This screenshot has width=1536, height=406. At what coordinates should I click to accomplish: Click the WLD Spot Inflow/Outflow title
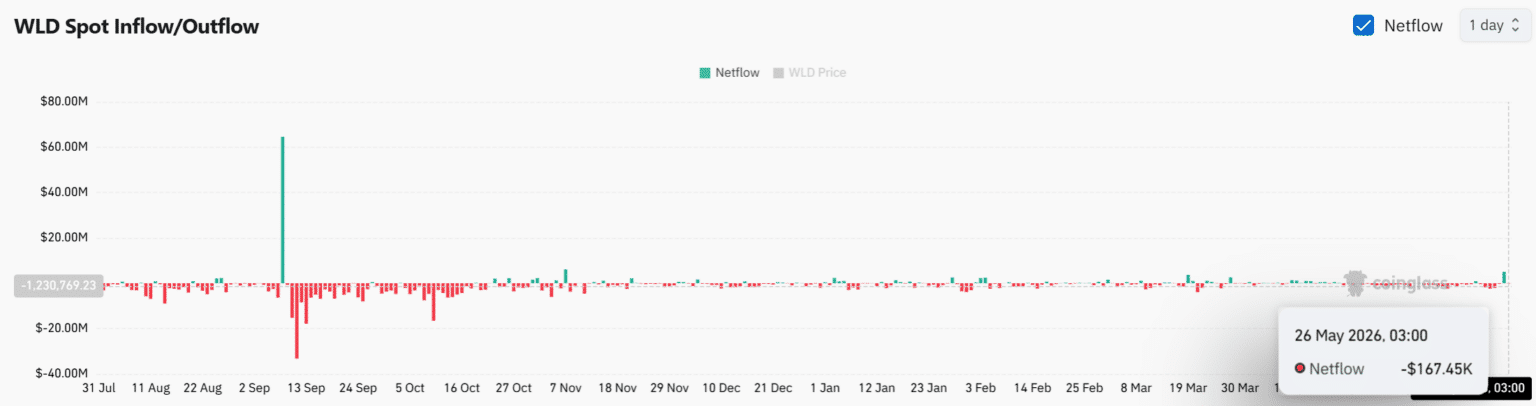(x=136, y=27)
